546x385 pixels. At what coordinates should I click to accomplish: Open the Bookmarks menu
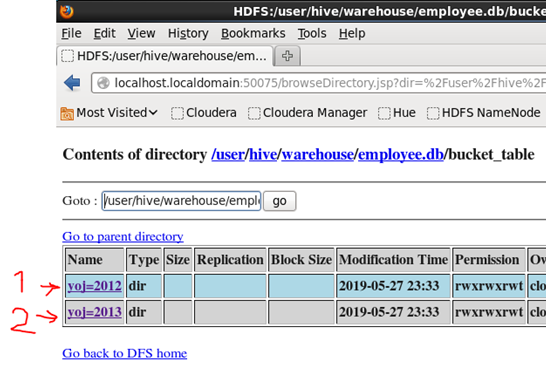[x=253, y=33]
